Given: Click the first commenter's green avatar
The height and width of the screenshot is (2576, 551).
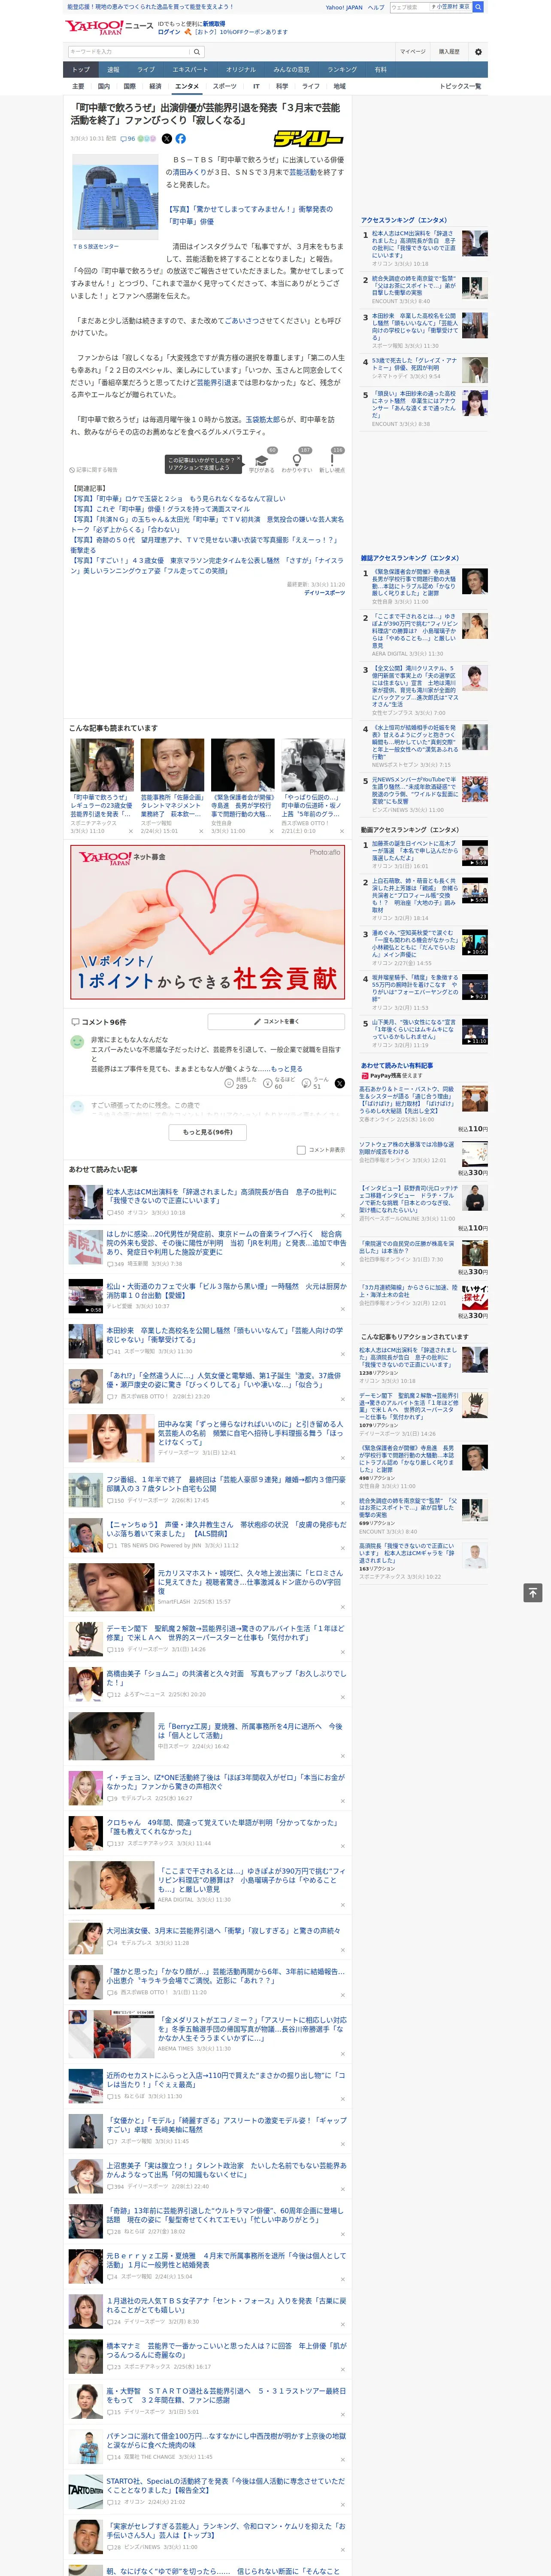Looking at the screenshot, I should click(x=77, y=1042).
